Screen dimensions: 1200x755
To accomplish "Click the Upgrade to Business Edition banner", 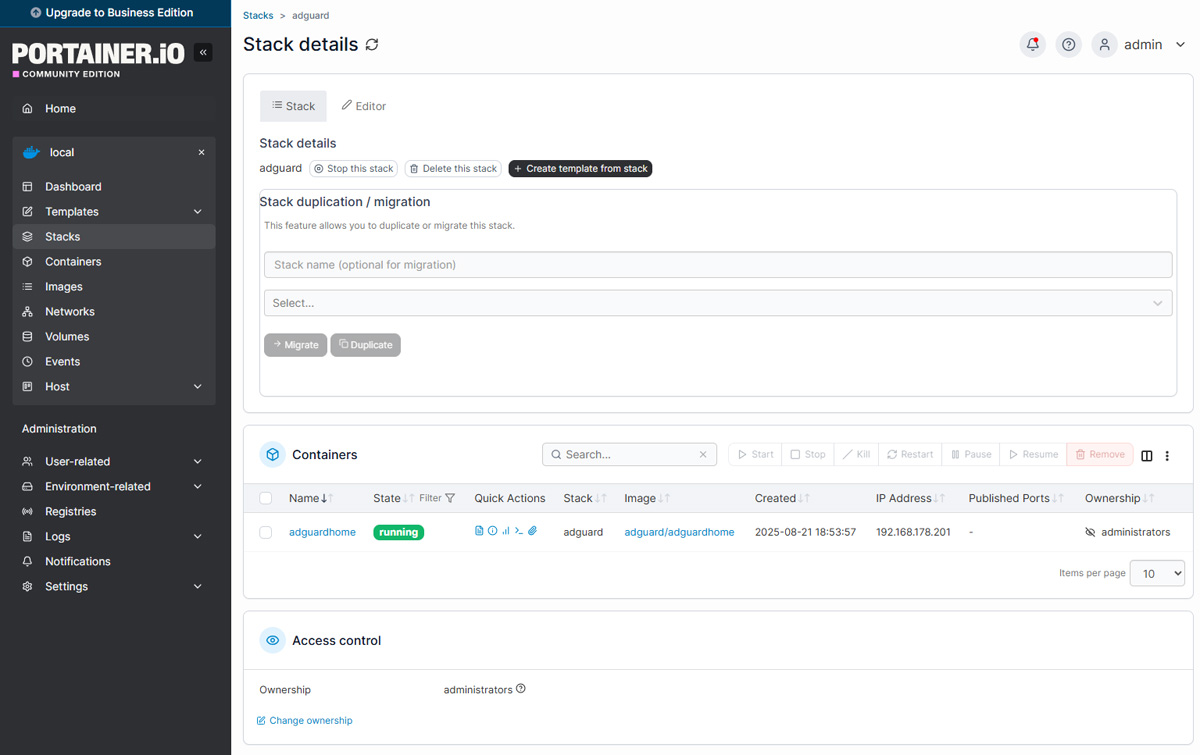I will pyautogui.click(x=115, y=13).
